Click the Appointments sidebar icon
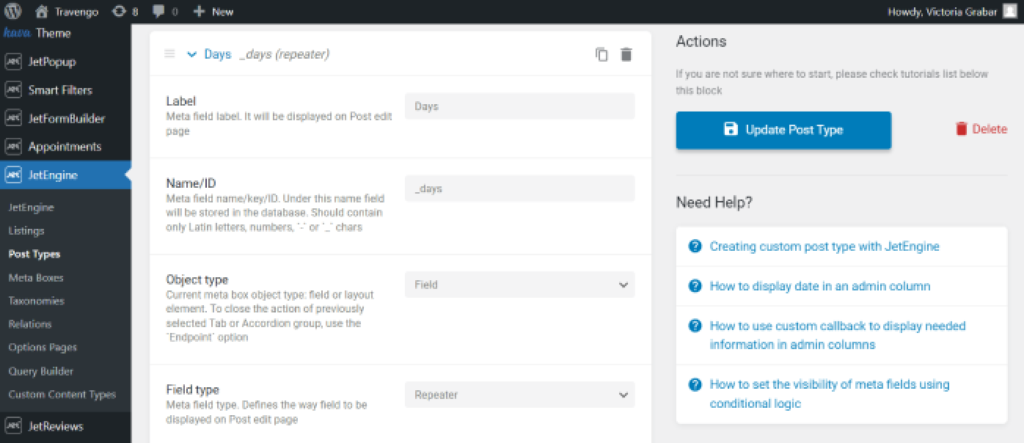 [x=13, y=146]
